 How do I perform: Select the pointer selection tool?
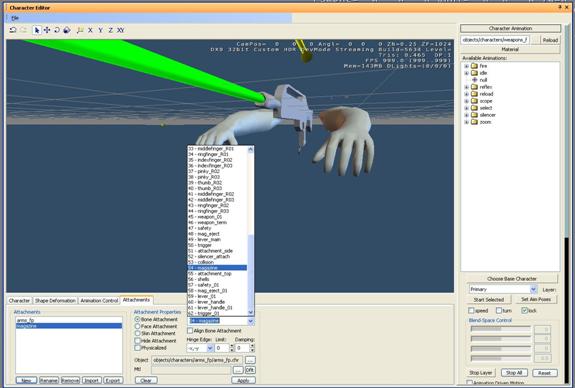pos(37,30)
